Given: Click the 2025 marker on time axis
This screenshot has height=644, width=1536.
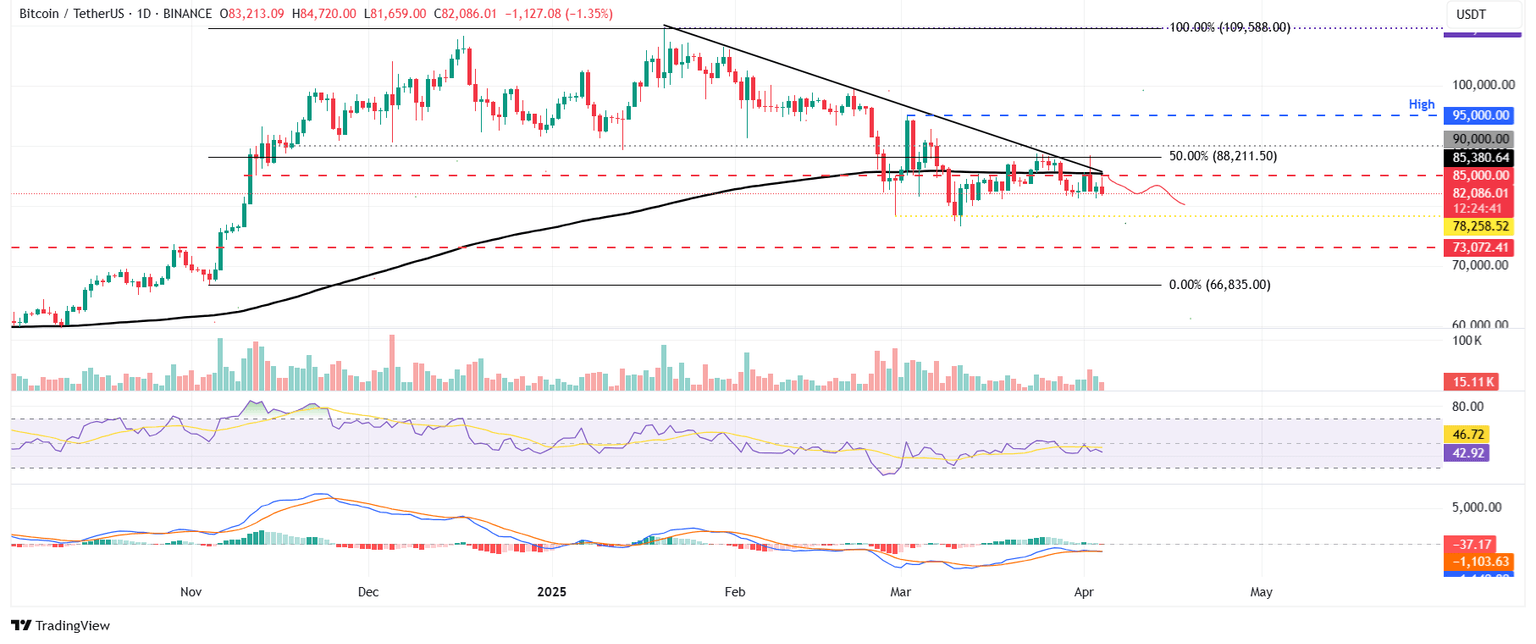Looking at the screenshot, I should coord(552,592).
